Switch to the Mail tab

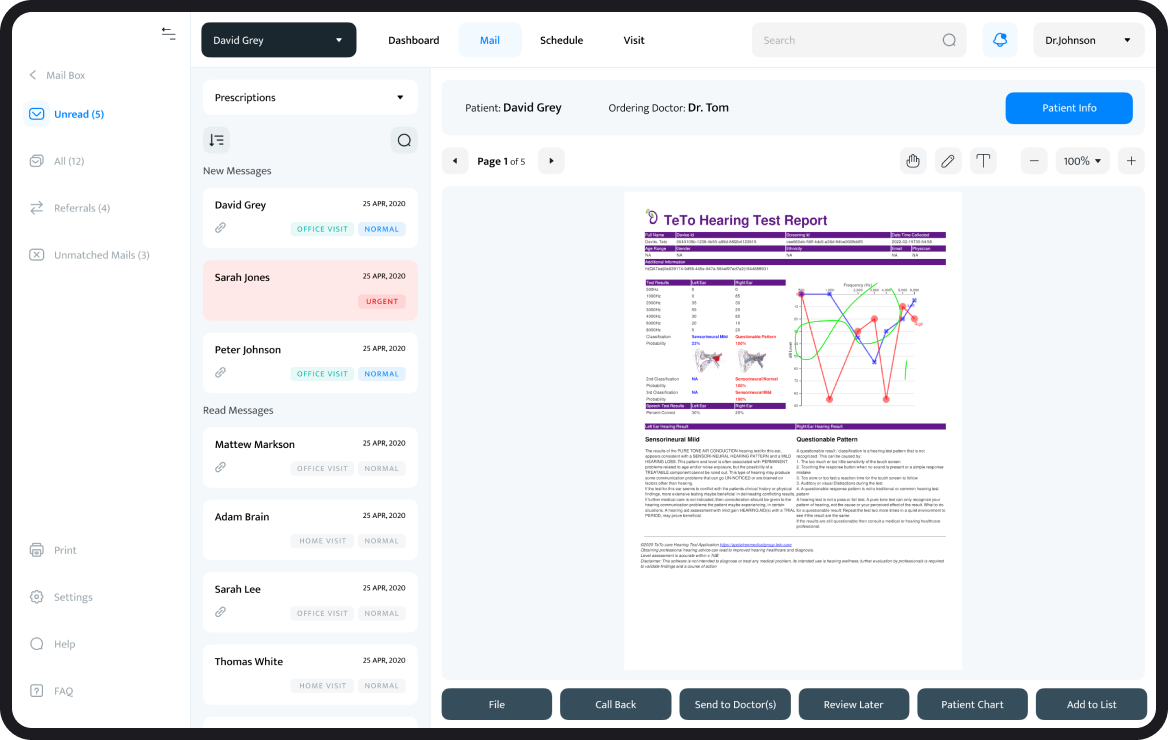point(489,40)
